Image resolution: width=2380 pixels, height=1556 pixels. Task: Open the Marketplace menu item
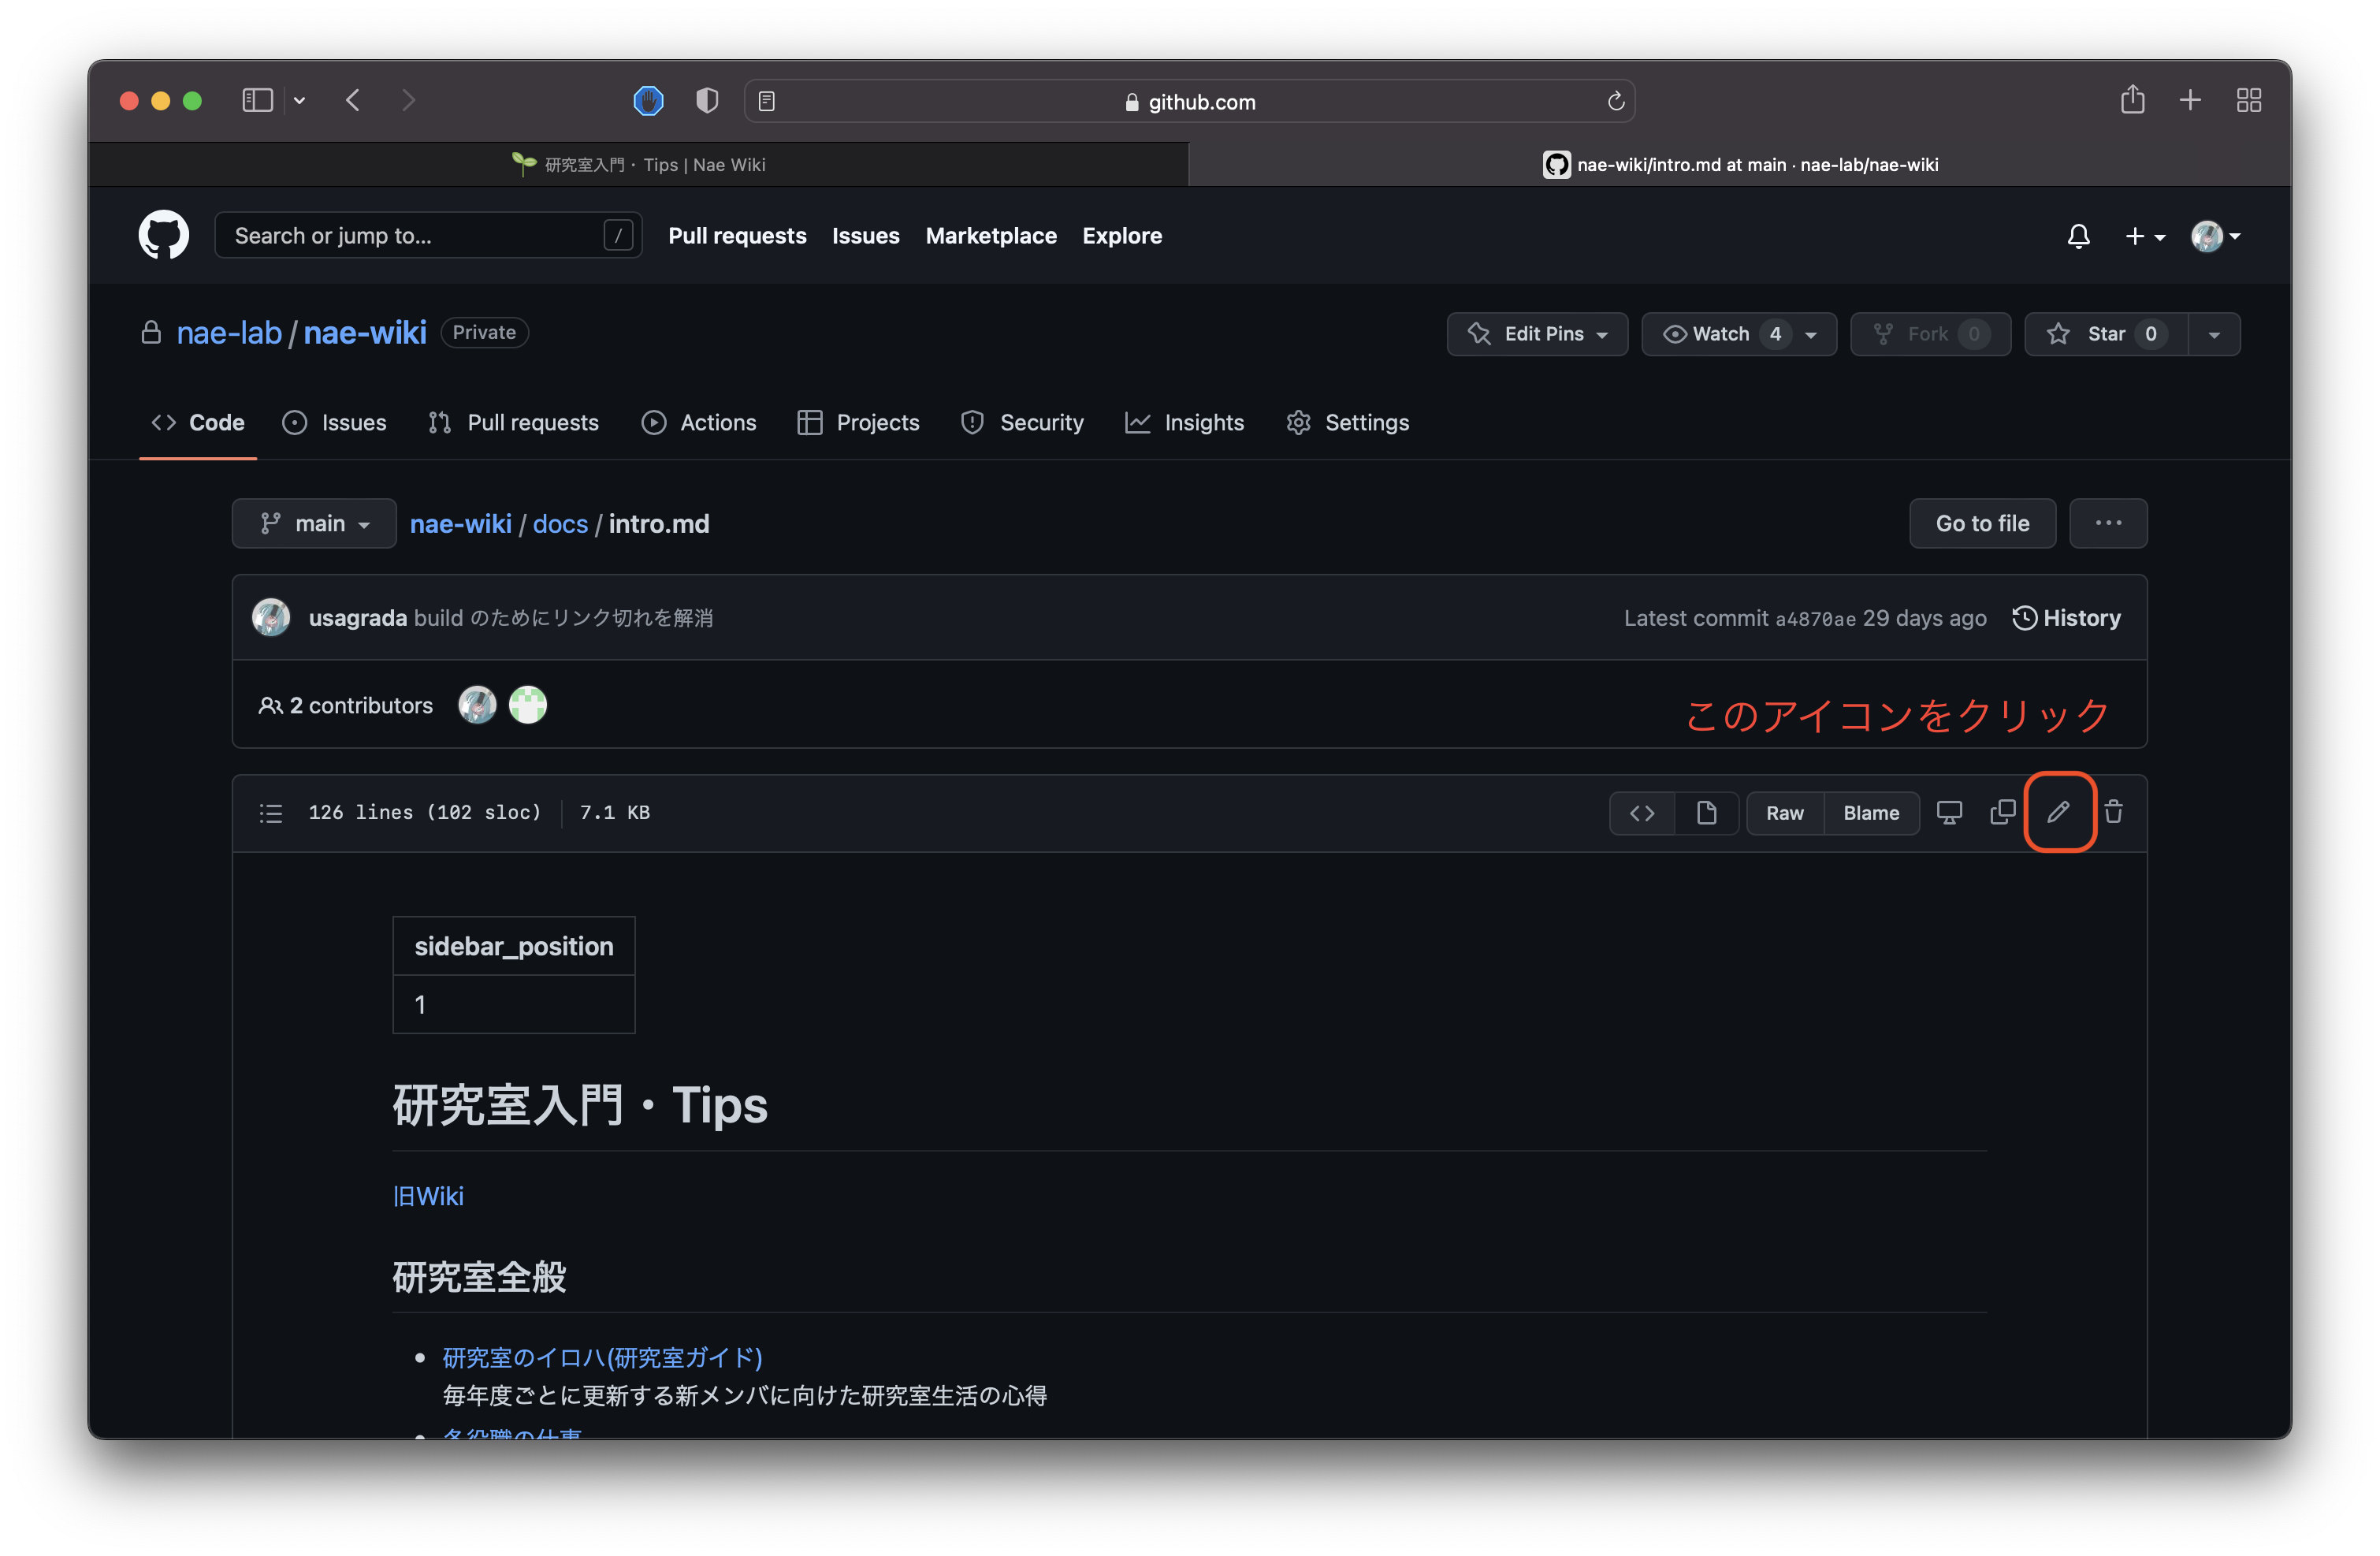pyautogui.click(x=991, y=236)
